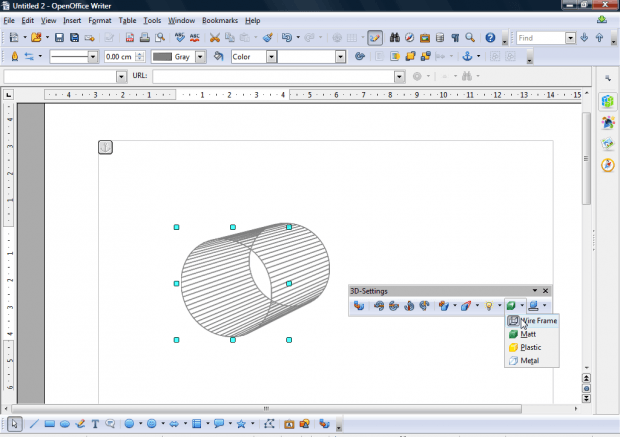The height and width of the screenshot is (437, 620).
Task: Click the Tilt Down icon
Action: click(x=379, y=305)
